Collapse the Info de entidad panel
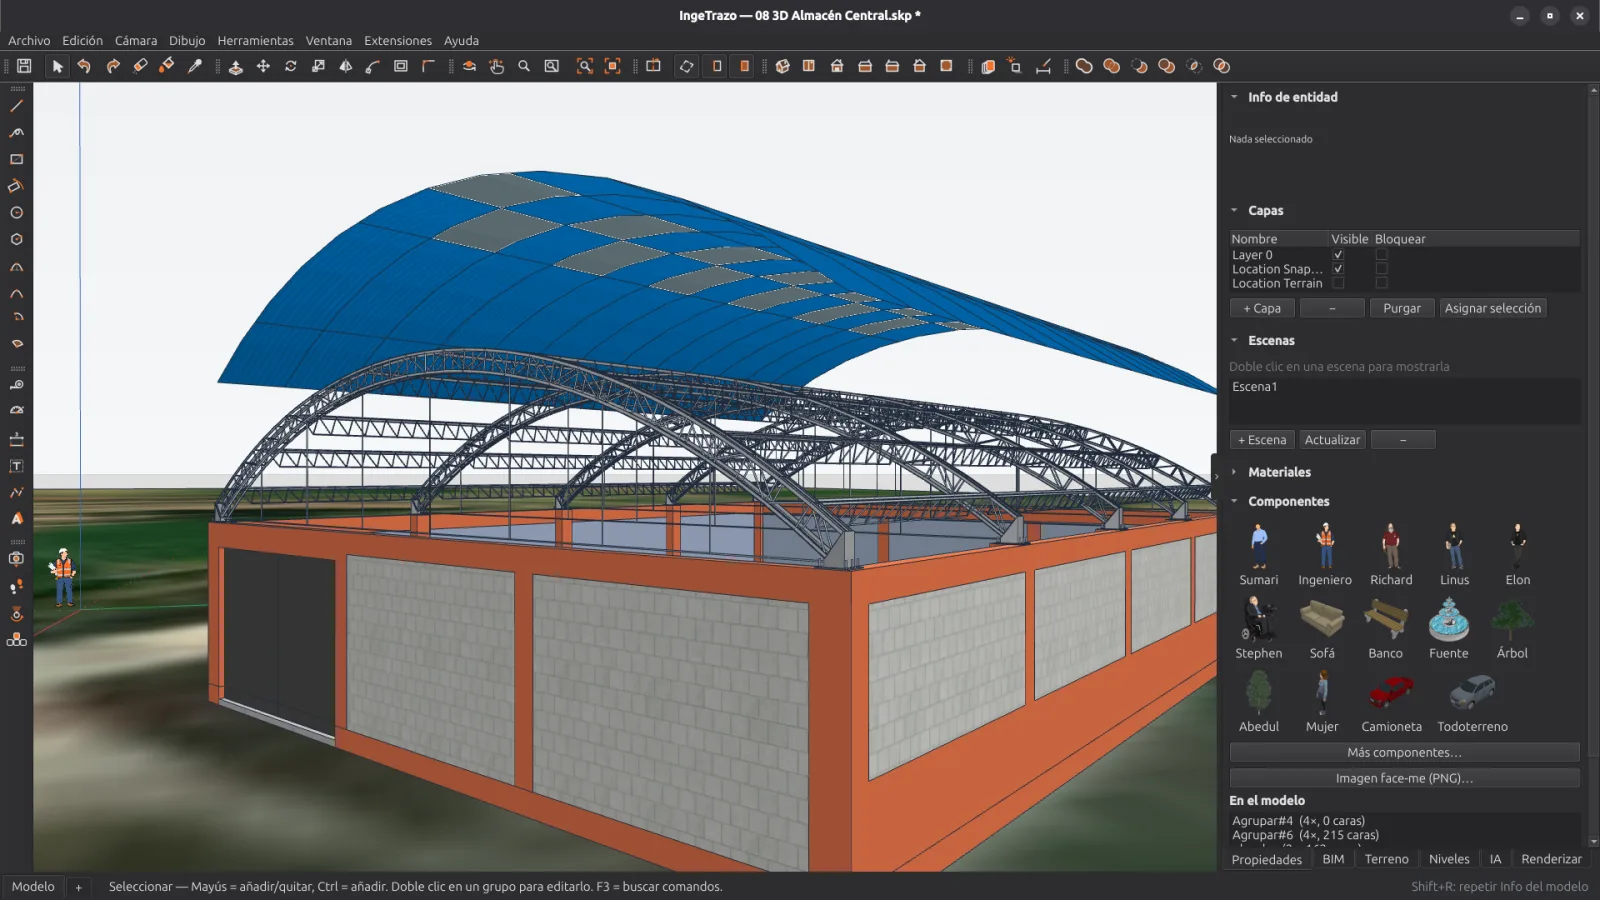This screenshot has height=900, width=1600. pyautogui.click(x=1234, y=97)
